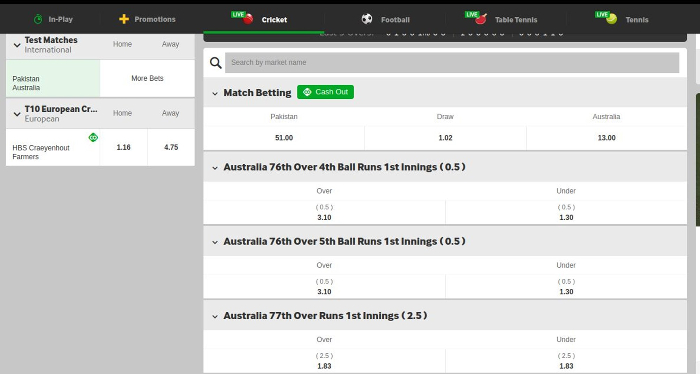The width and height of the screenshot is (700, 374).
Task: Collapse the Match Betting market
Action: point(215,93)
